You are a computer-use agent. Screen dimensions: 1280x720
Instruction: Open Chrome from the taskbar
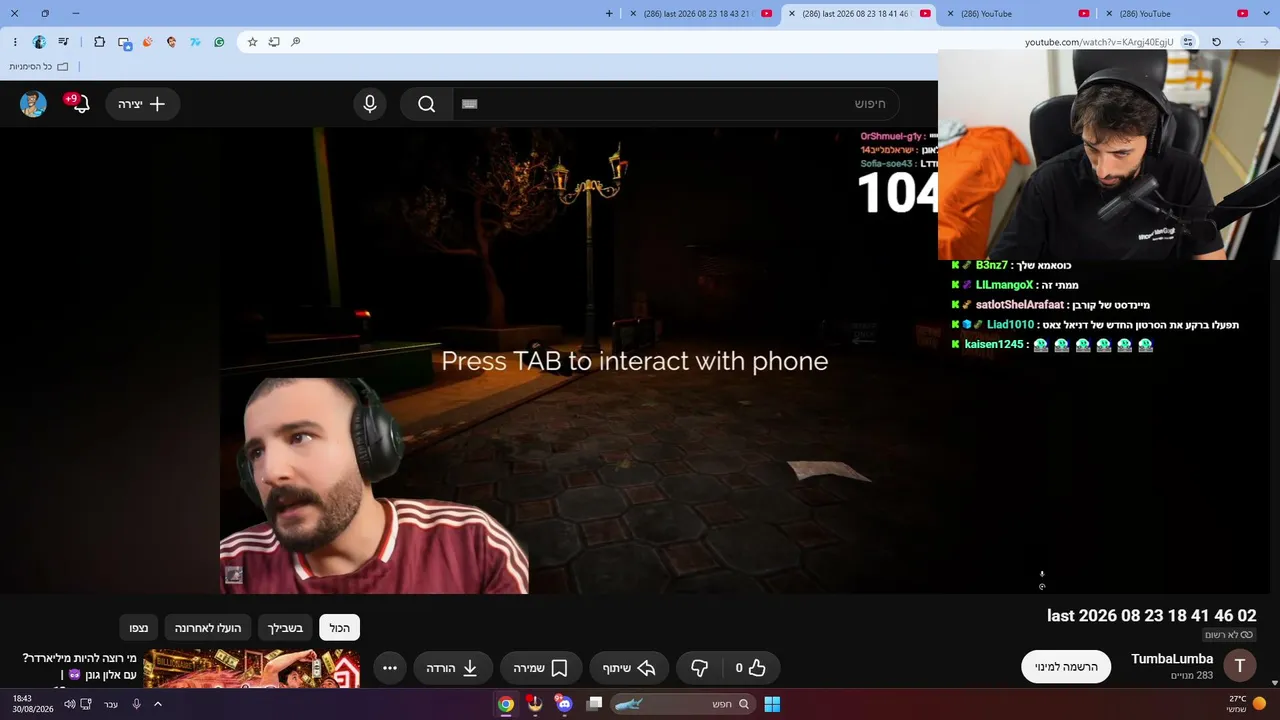tap(506, 704)
